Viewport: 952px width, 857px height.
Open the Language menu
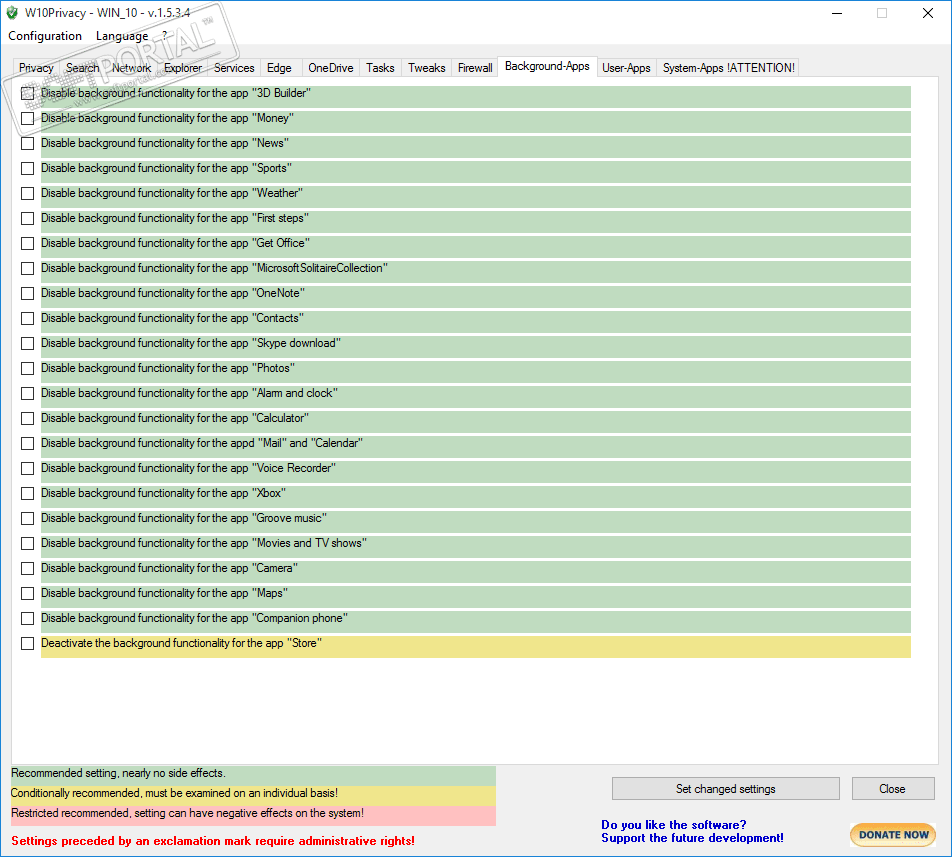click(122, 36)
